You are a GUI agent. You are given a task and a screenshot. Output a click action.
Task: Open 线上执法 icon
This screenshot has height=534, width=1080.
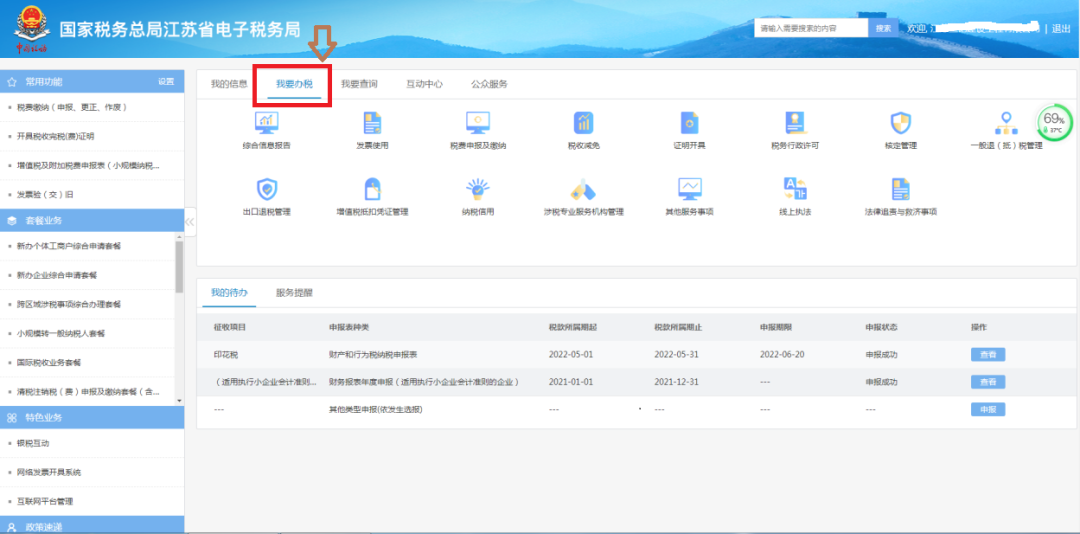click(795, 189)
